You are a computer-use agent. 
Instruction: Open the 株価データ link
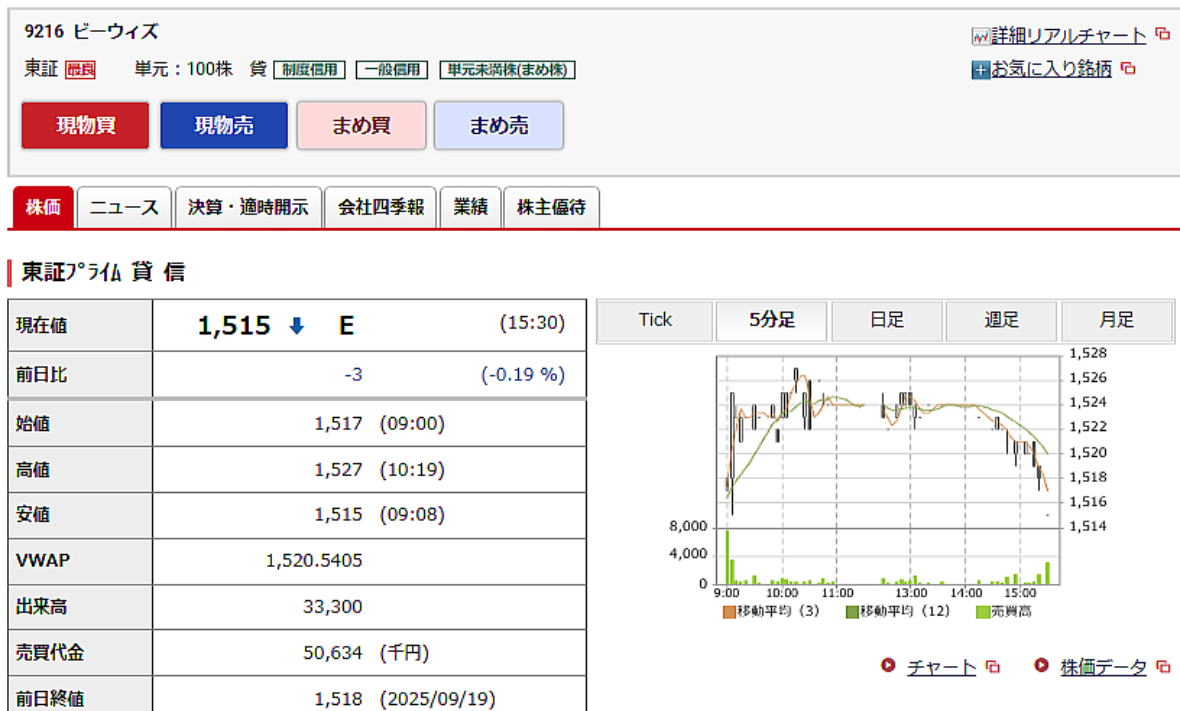tap(1103, 667)
